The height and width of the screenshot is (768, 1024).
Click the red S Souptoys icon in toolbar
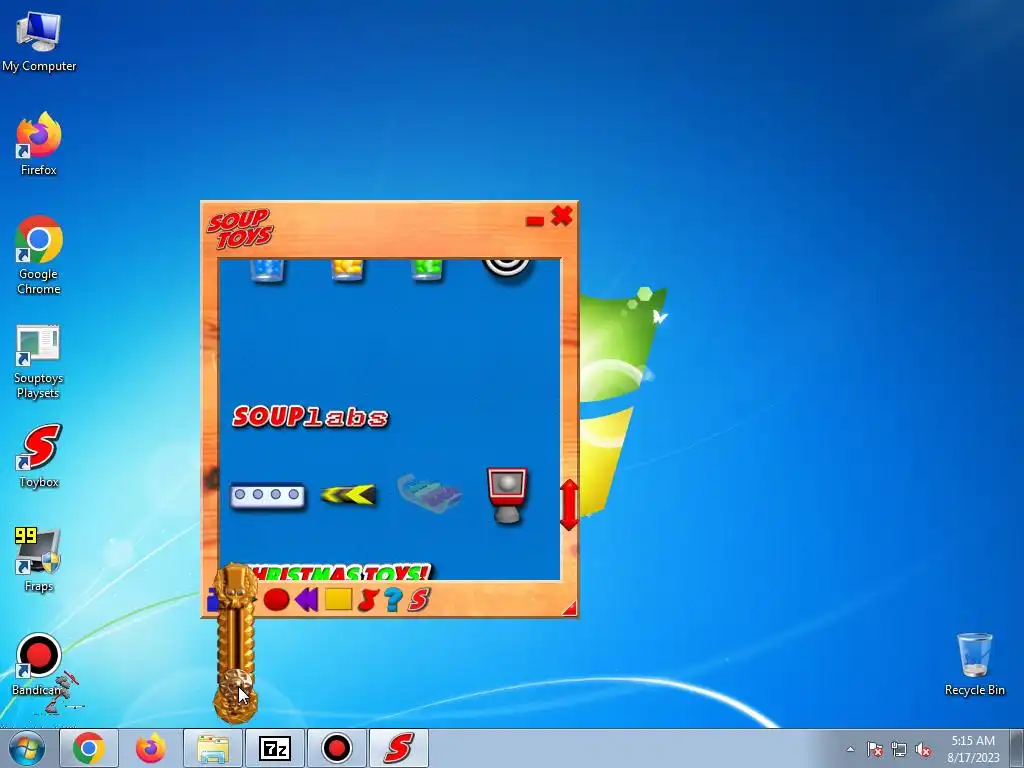point(419,600)
